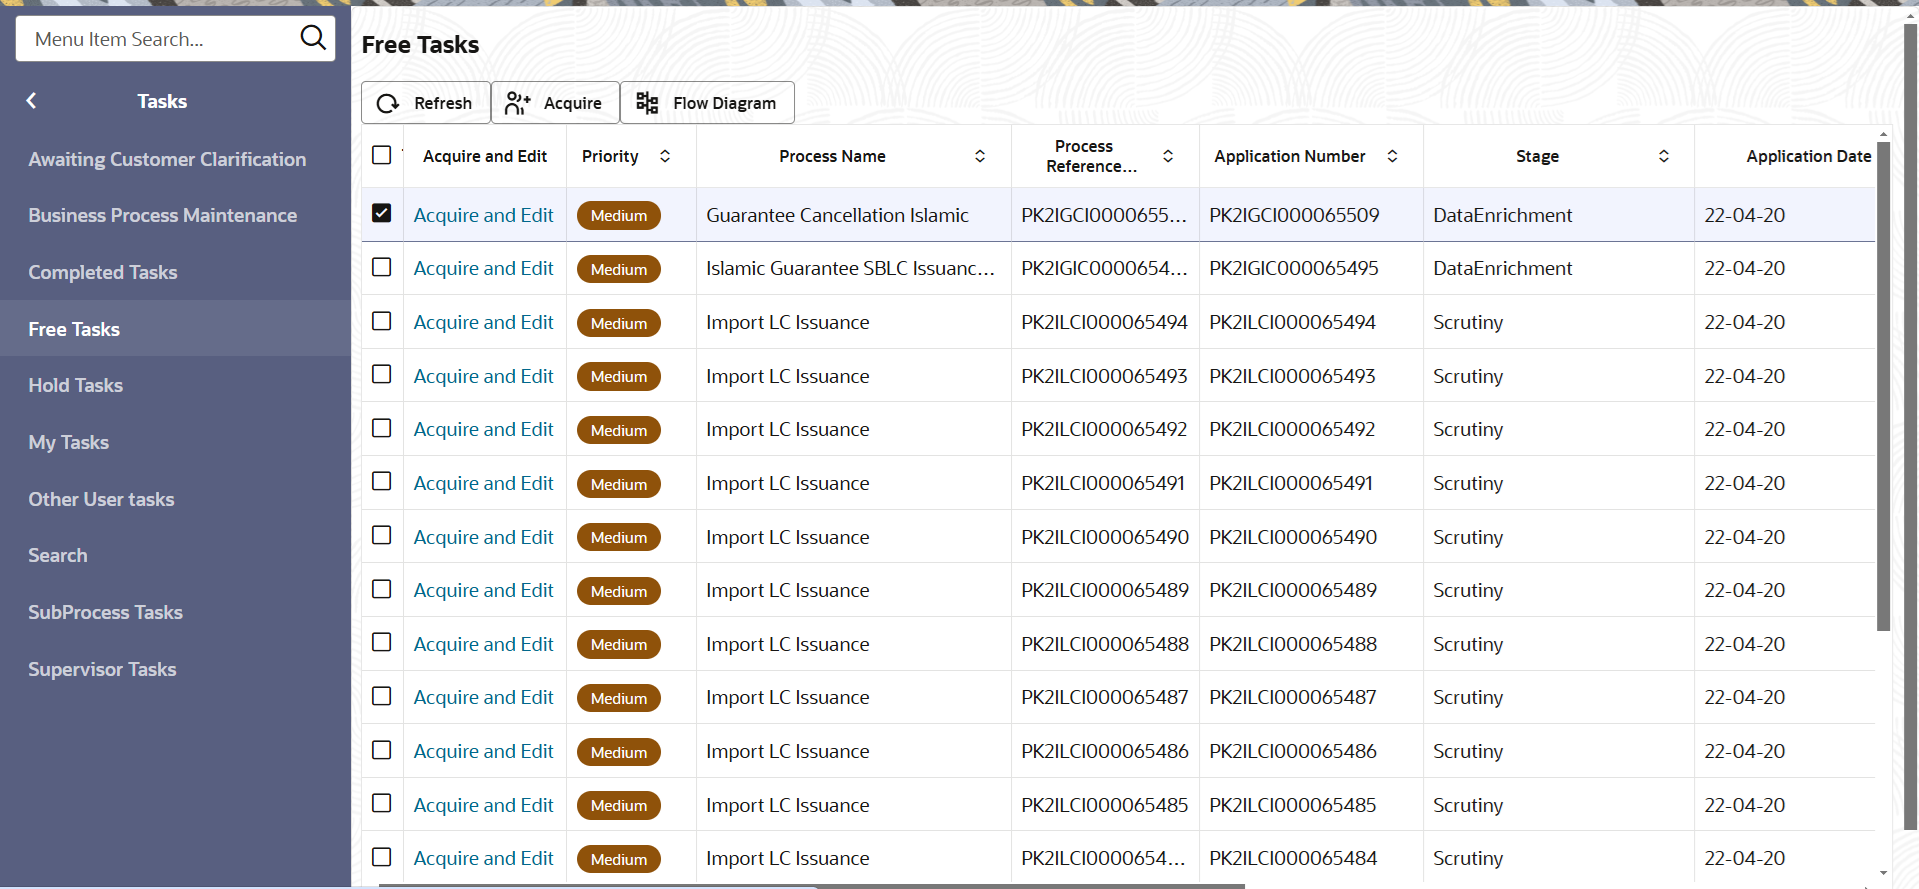Acquire and Edit the Islamic Guarantee SBLC task
This screenshot has height=889, width=1919.
click(484, 268)
